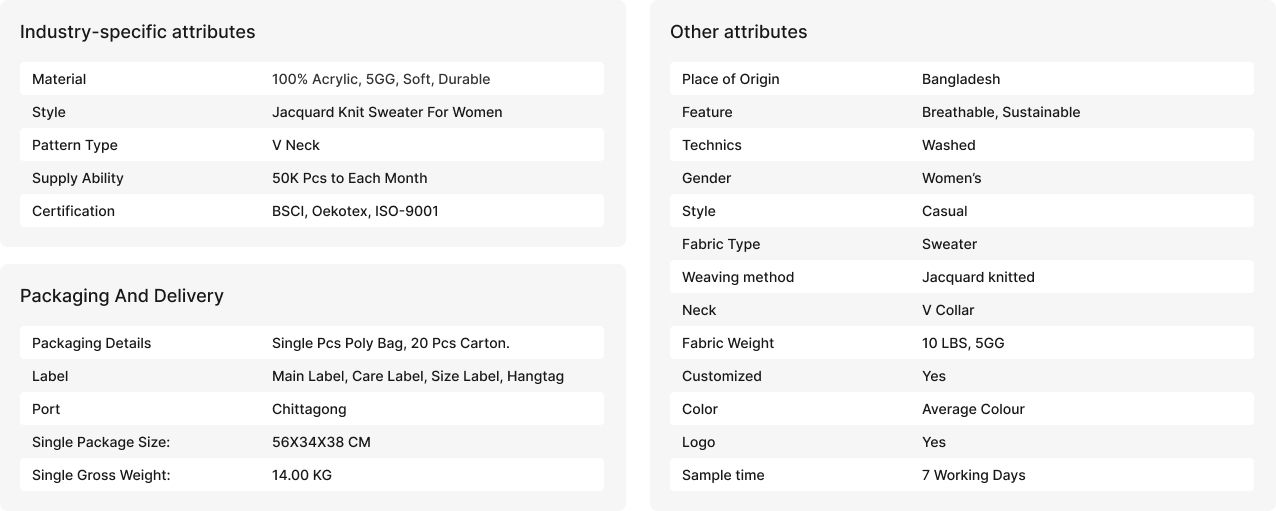The image size is (1276, 511).
Task: Select the 7 Working Days sample time
Action: pyautogui.click(x=974, y=475)
